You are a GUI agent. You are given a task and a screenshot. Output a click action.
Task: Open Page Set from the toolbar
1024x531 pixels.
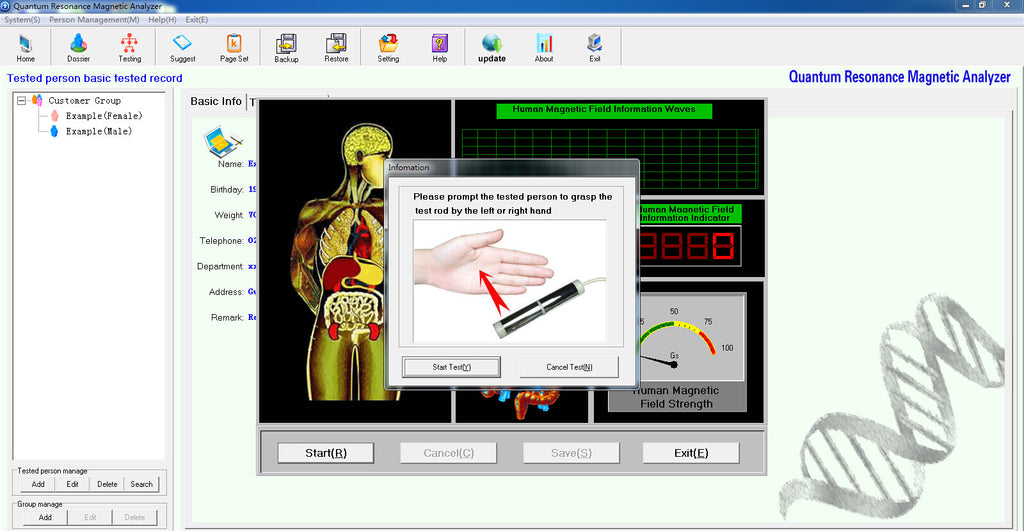(234, 43)
